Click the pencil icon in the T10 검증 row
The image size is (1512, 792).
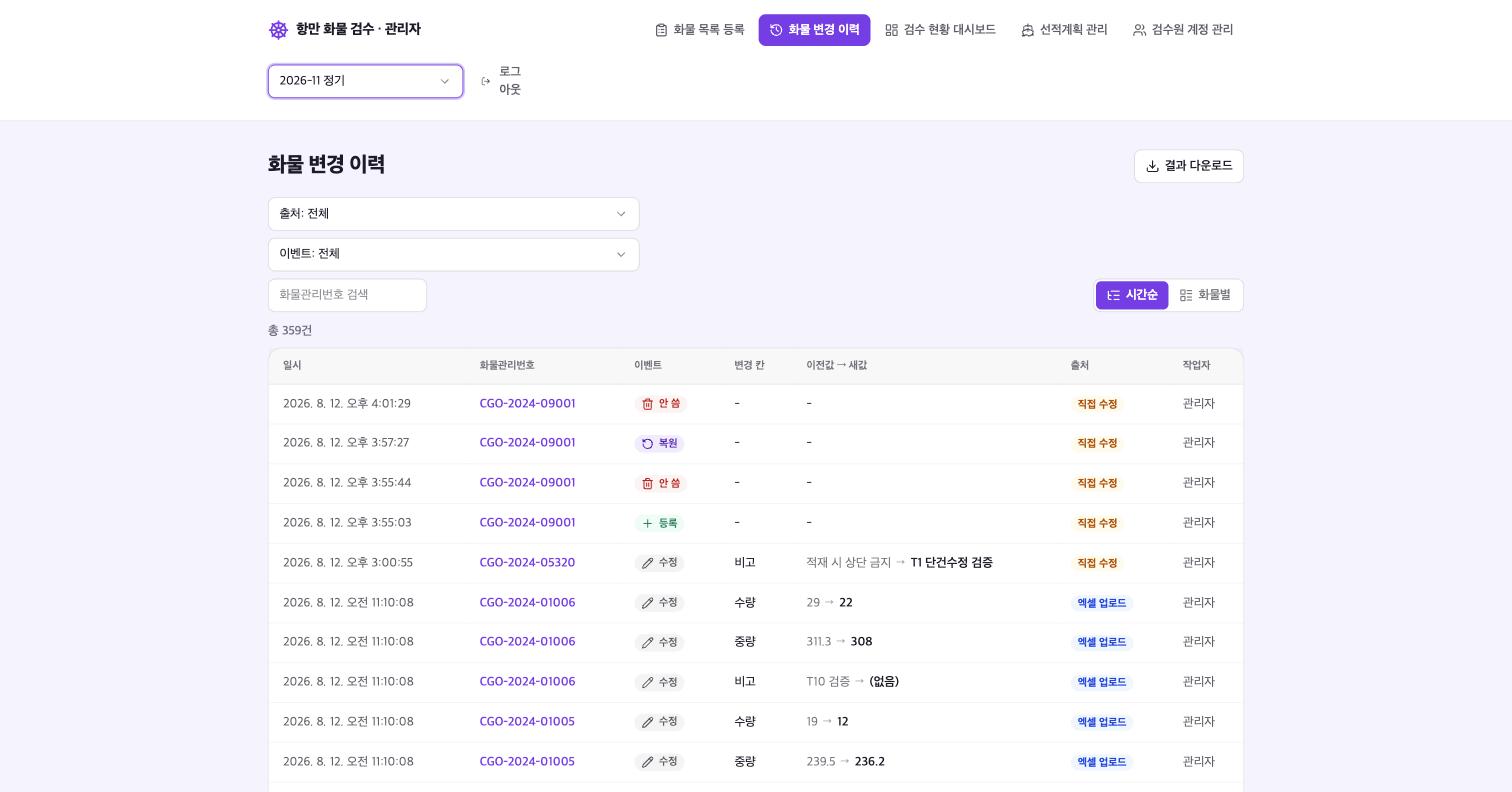pos(647,682)
